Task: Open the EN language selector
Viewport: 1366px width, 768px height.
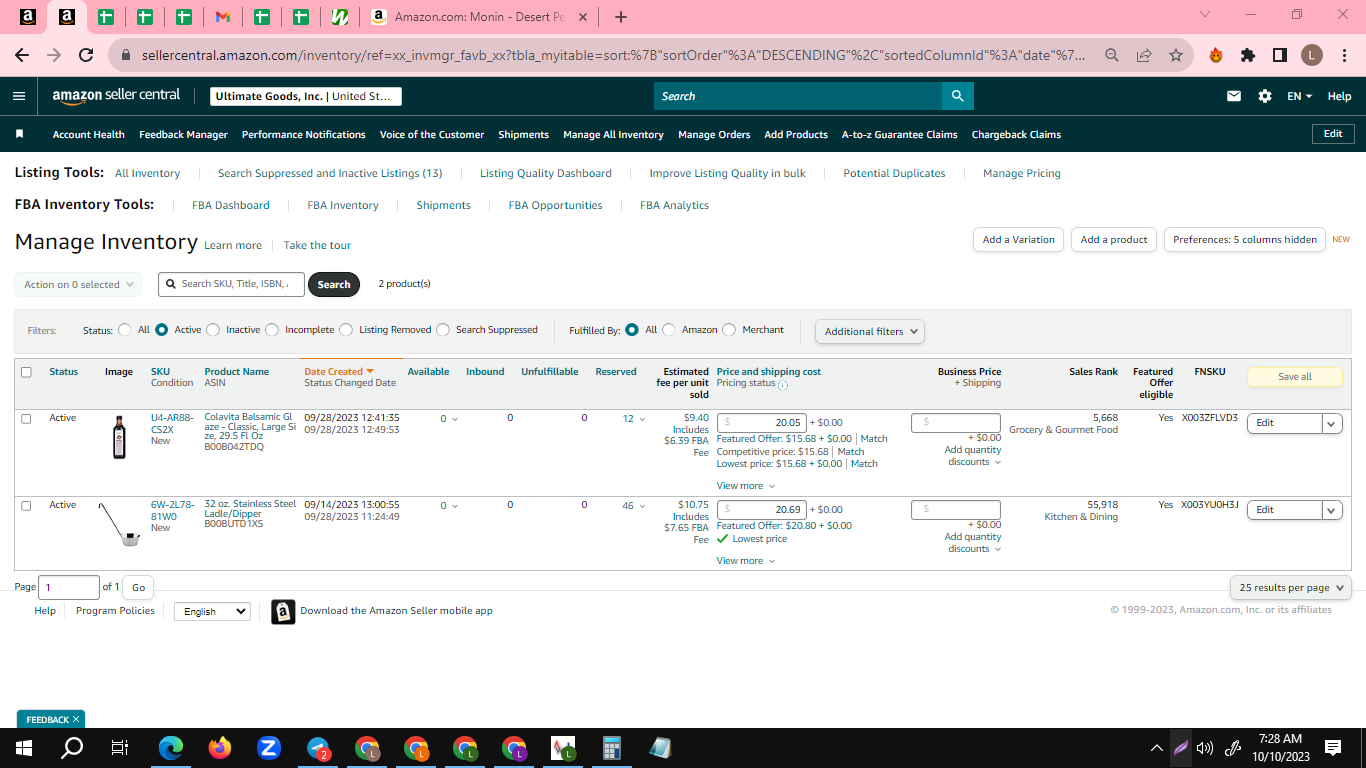Action: [x=1299, y=96]
